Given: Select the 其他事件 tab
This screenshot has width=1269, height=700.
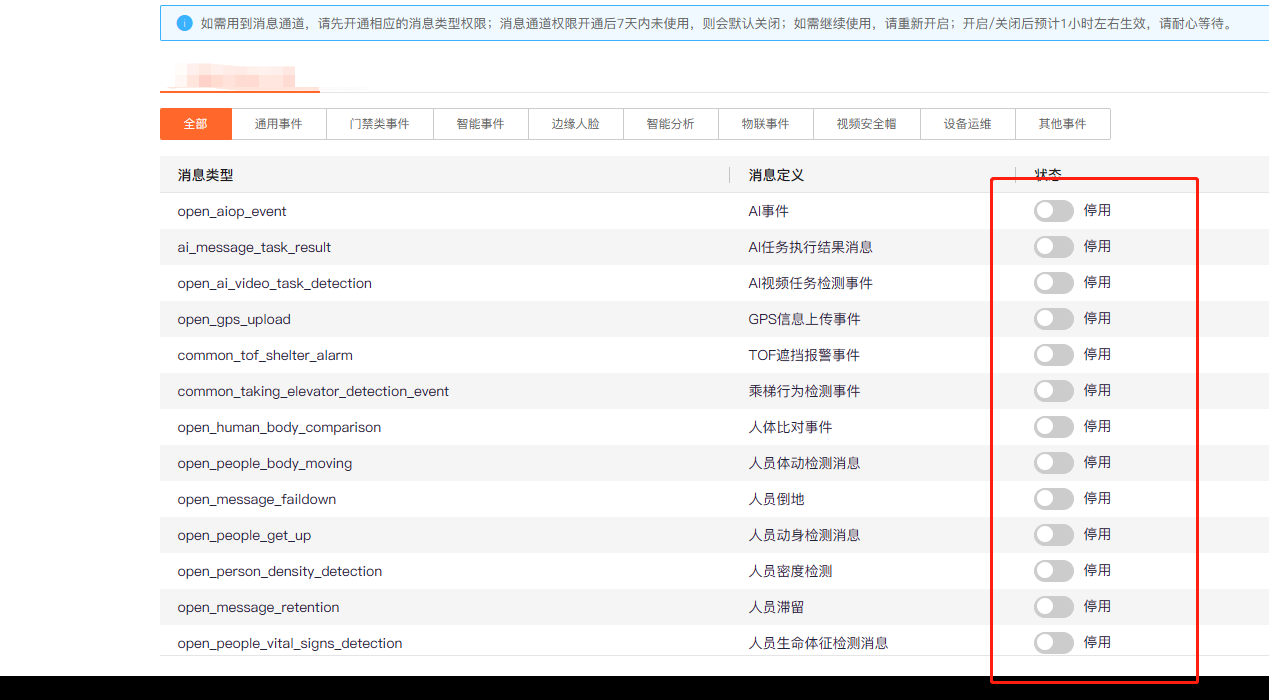Looking at the screenshot, I should 1062,124.
